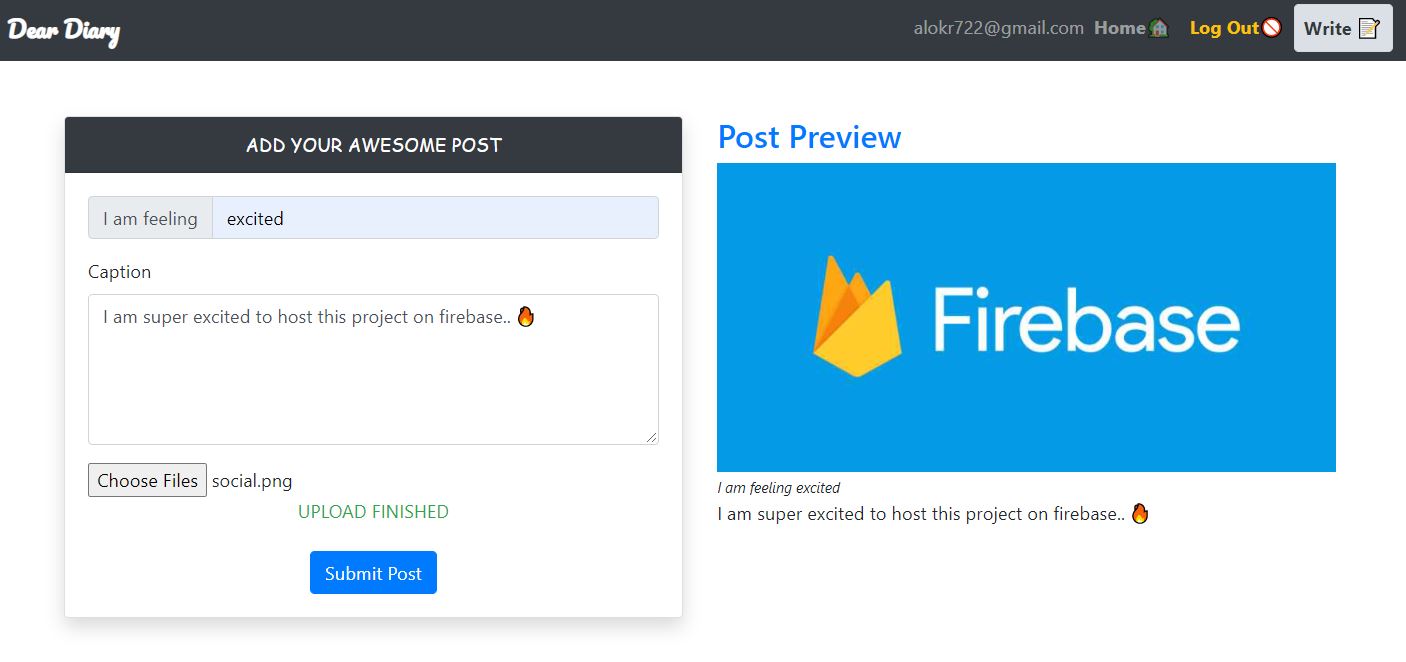Click the house icon beside Home
This screenshot has height=662, width=1406.
tap(1158, 28)
